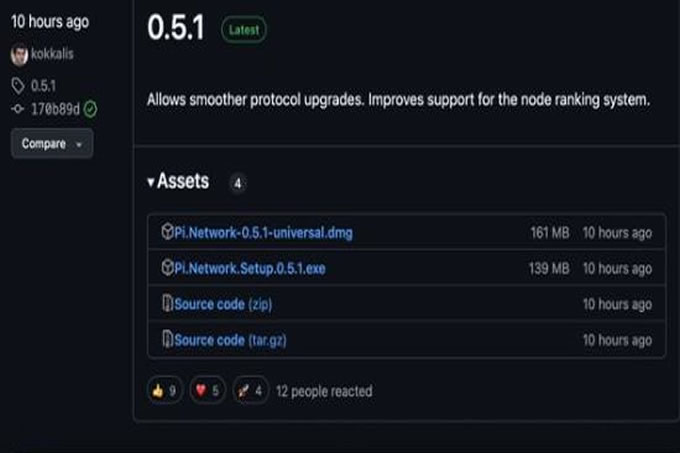Collapse the Assets section triangle
Screen dimensions: 680x453
[x=150, y=182]
